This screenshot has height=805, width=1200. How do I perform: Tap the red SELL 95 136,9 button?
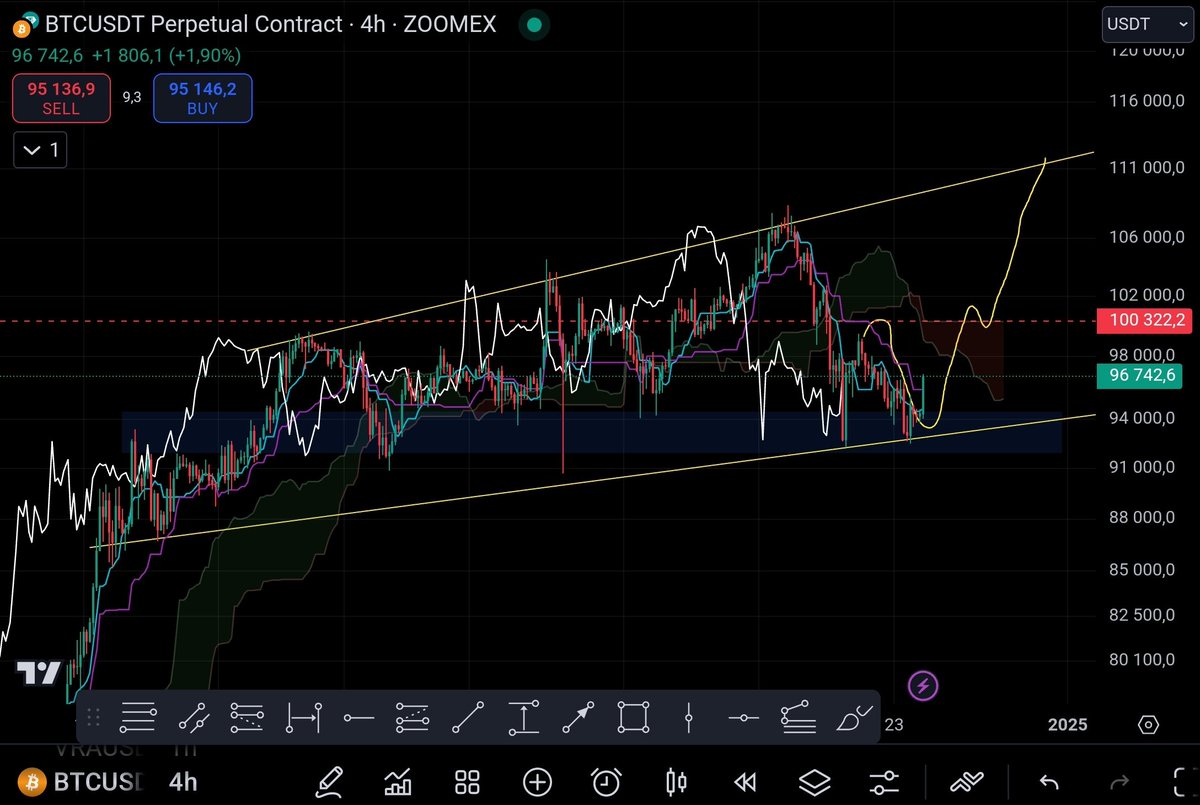click(x=61, y=98)
